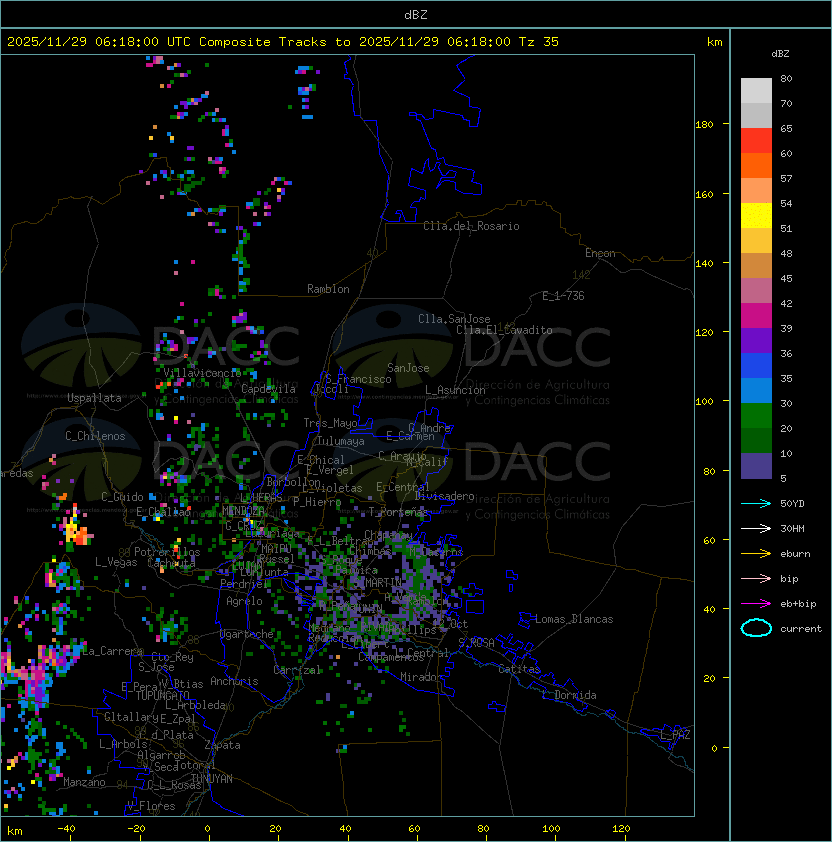This screenshot has width=832, height=842.
Task: Click the Villavicencio map label
Action: pyautogui.click(x=202, y=373)
